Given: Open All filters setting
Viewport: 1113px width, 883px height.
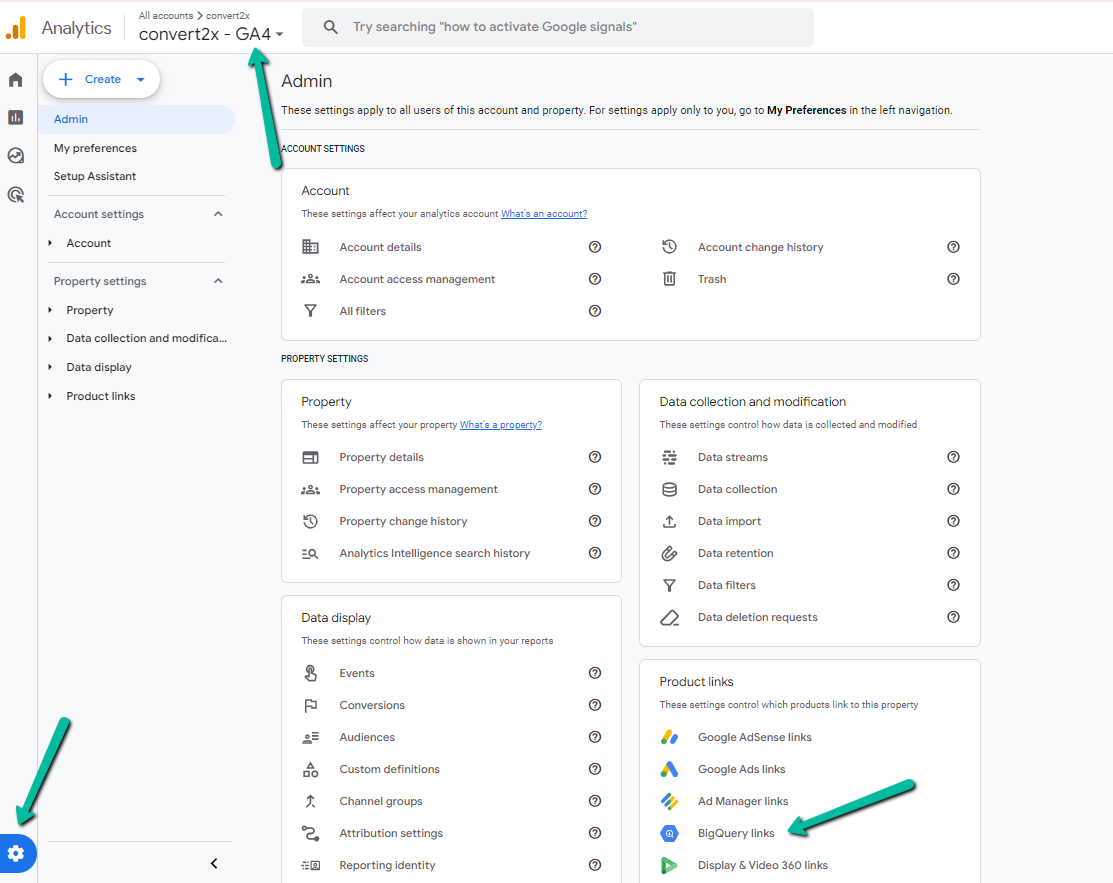Looking at the screenshot, I should pos(362,311).
